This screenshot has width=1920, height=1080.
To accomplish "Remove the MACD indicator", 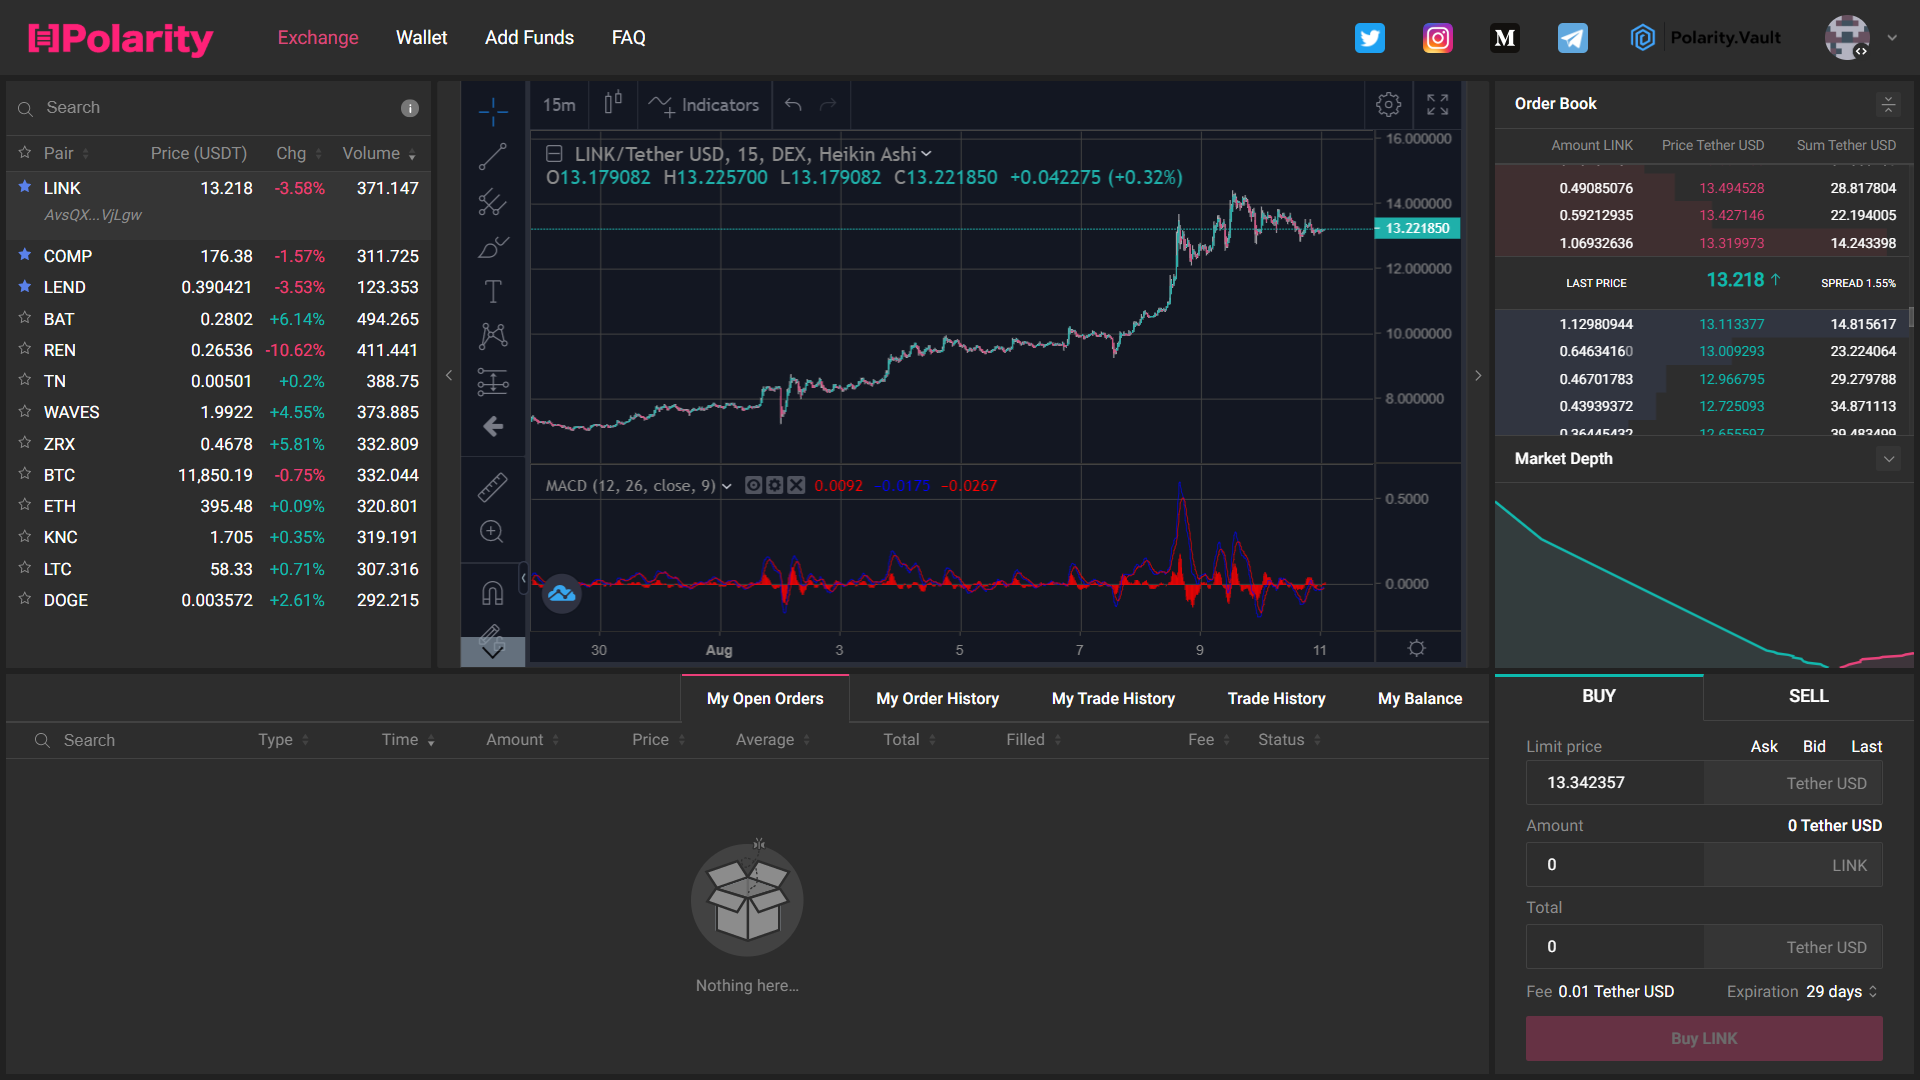I will [796, 485].
